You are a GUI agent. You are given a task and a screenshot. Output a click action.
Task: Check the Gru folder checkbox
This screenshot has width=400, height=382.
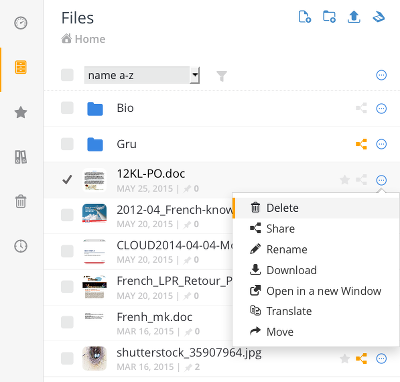[x=67, y=144]
